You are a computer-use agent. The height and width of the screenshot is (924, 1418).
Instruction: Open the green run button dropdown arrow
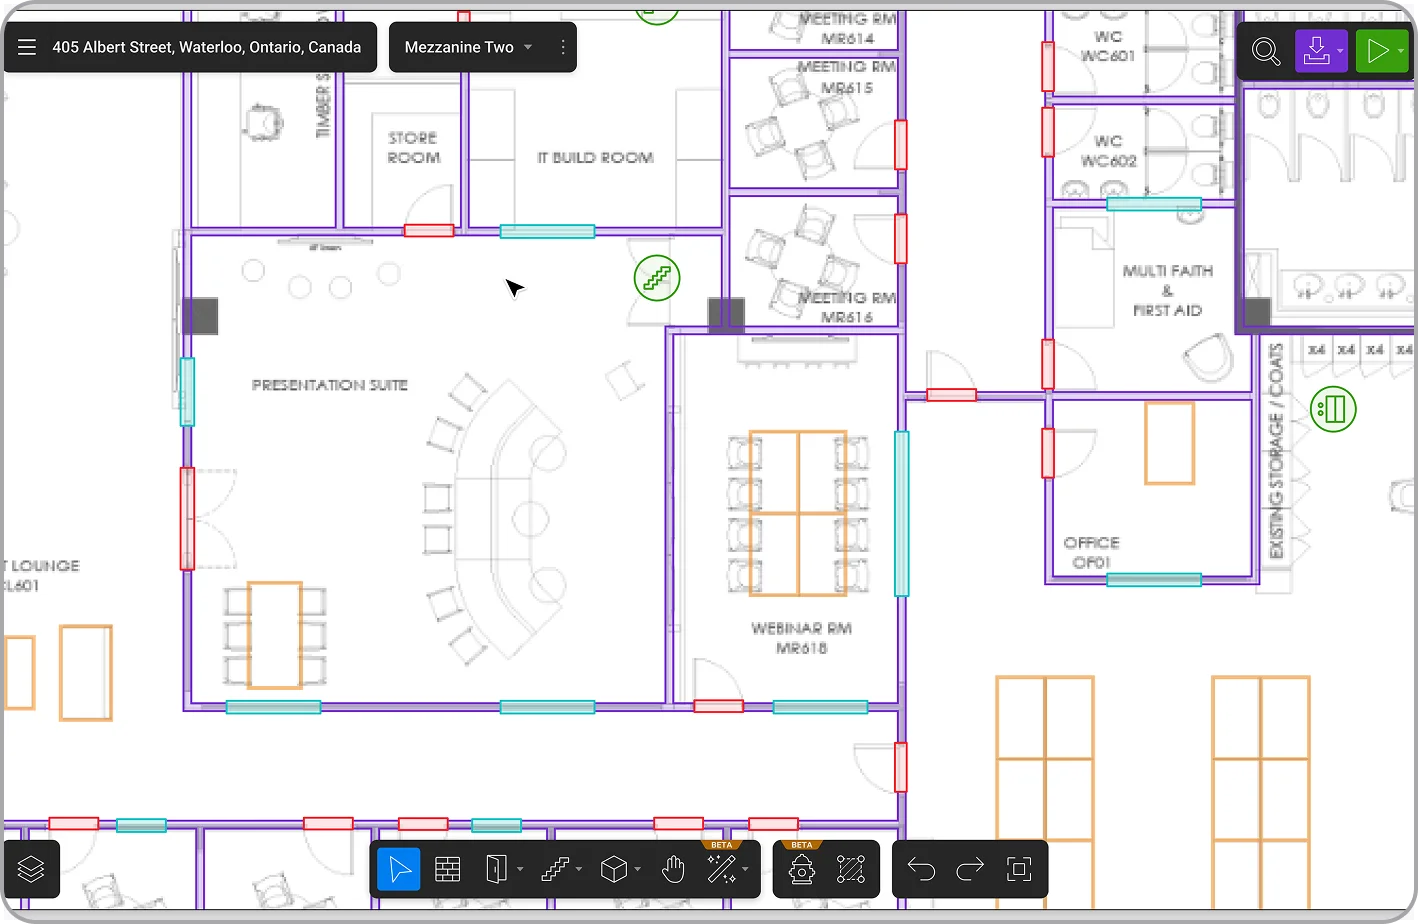point(1401,51)
